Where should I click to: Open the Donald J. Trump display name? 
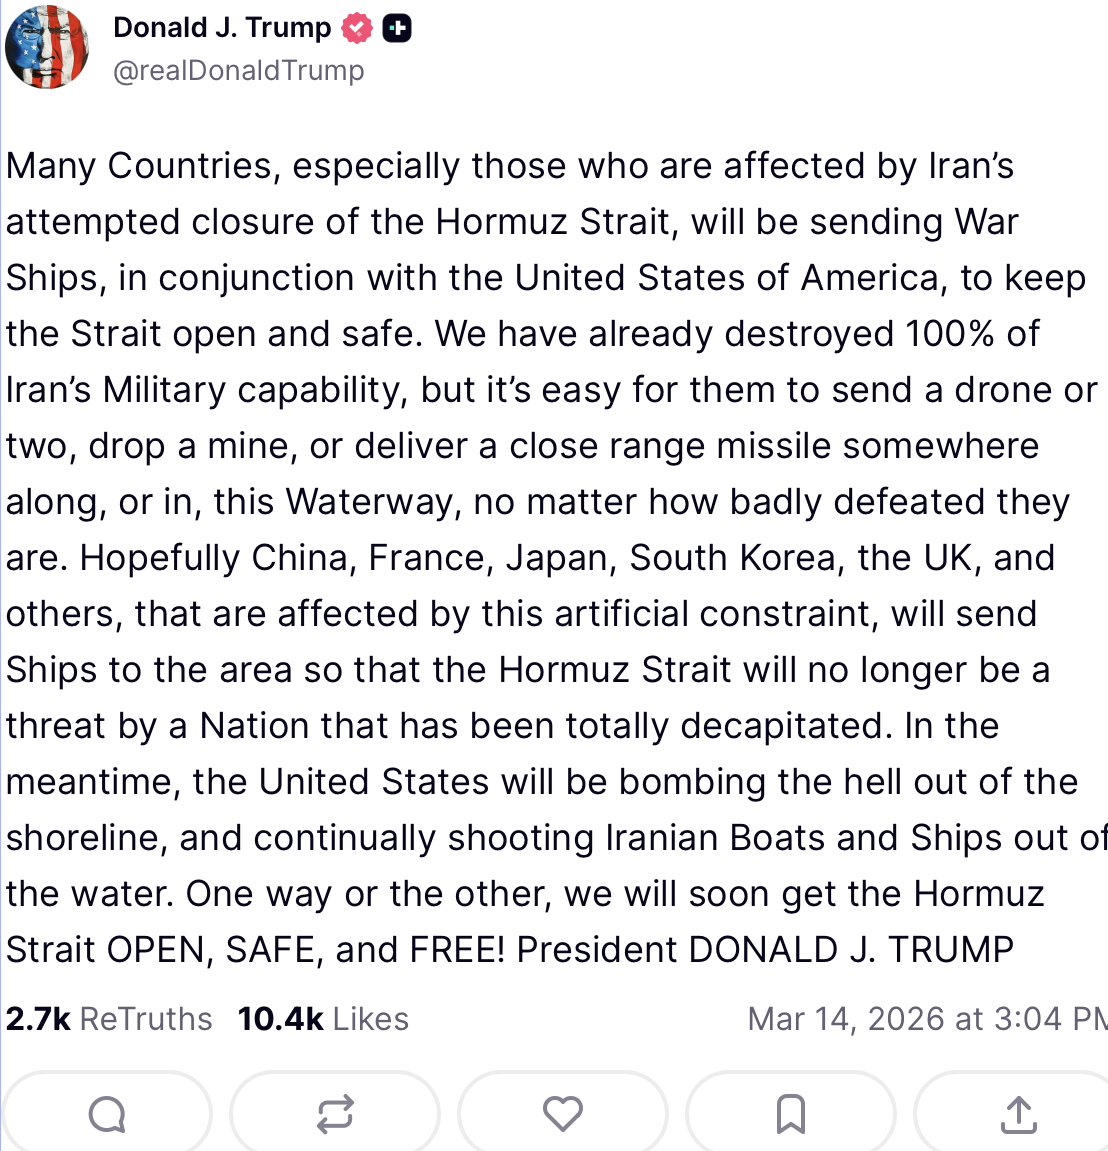[222, 28]
